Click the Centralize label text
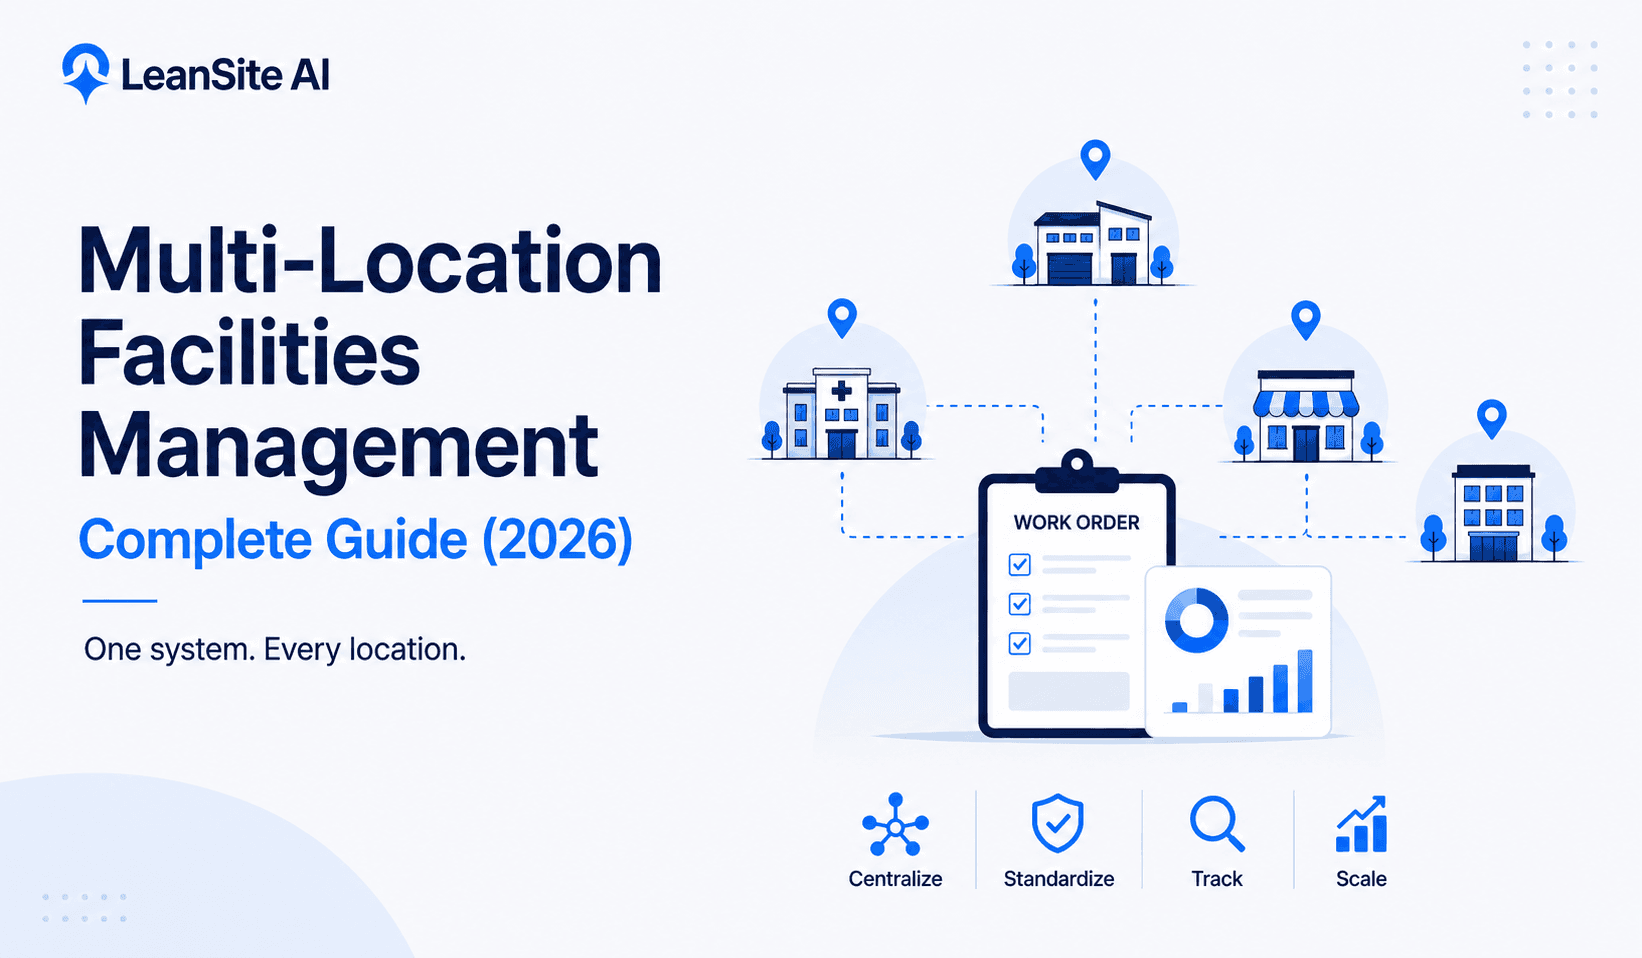 895,879
